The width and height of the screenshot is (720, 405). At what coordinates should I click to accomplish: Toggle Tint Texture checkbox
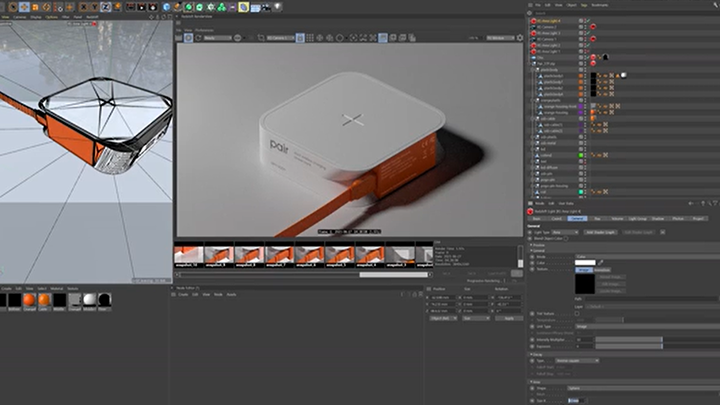click(x=577, y=314)
